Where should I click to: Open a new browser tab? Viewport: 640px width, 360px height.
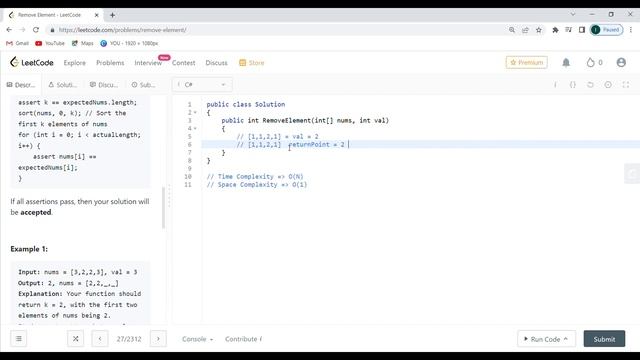click(x=112, y=15)
